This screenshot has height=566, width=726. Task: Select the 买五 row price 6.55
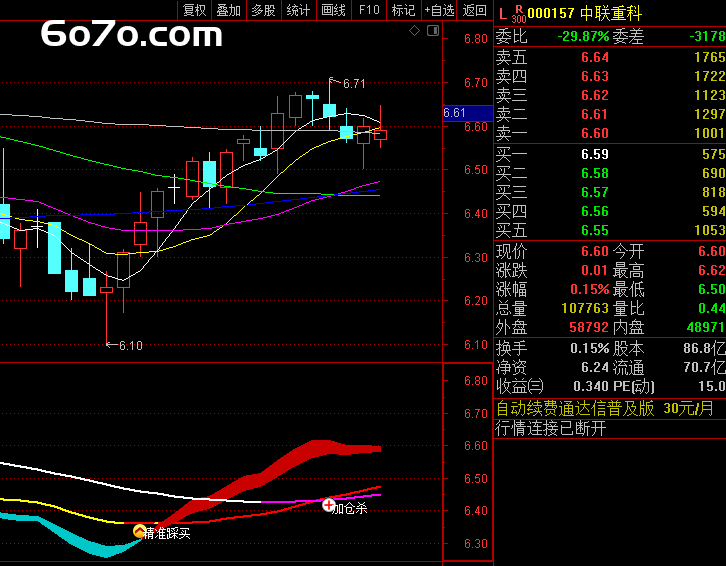(595, 230)
